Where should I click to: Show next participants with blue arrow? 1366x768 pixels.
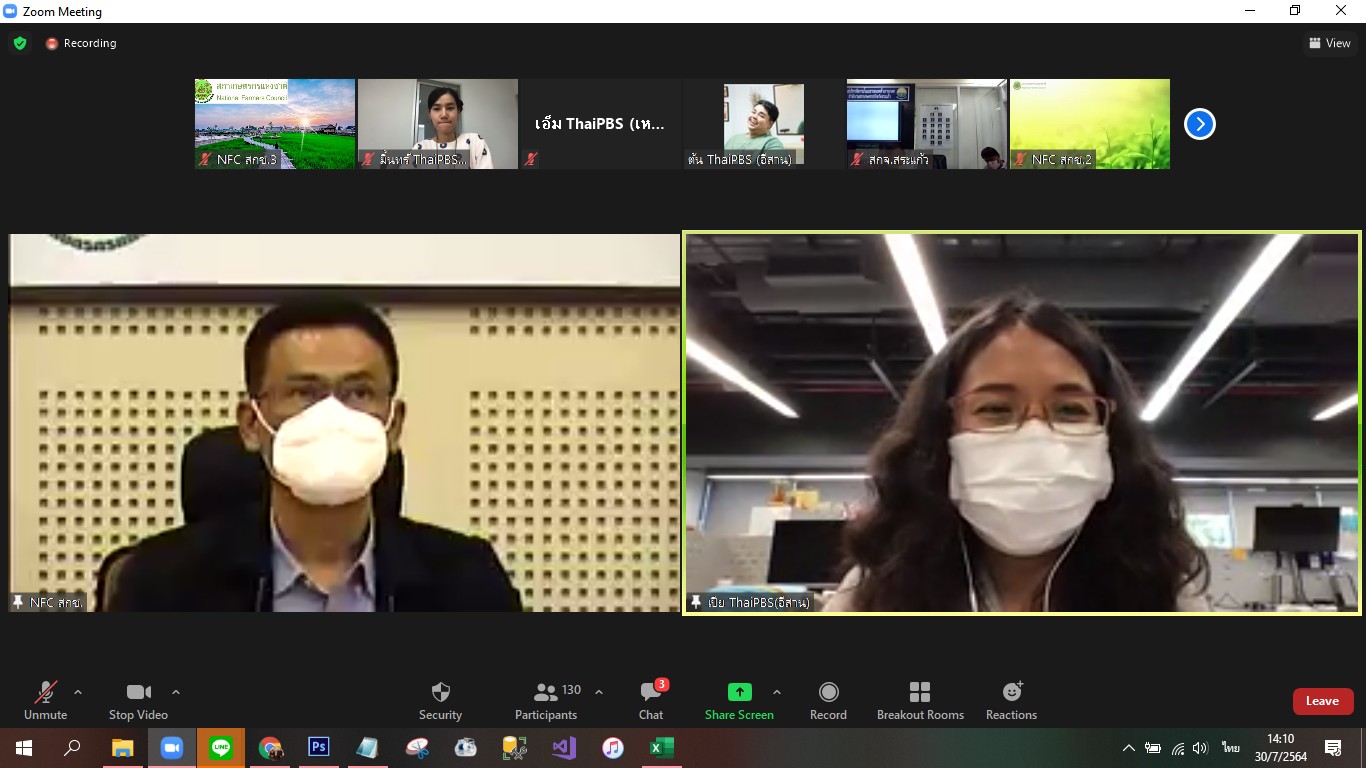[x=1199, y=124]
